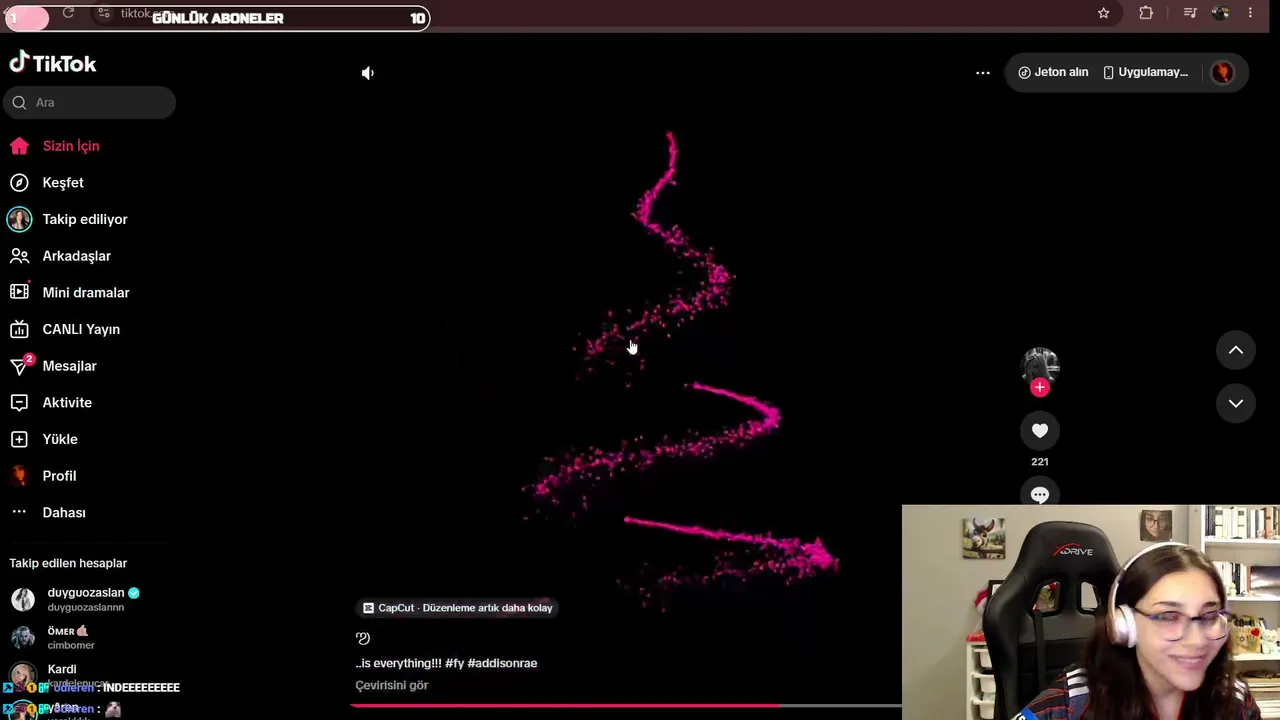The height and width of the screenshot is (720, 1280).
Task: Open the video three-dot options menu
Action: coord(983,73)
